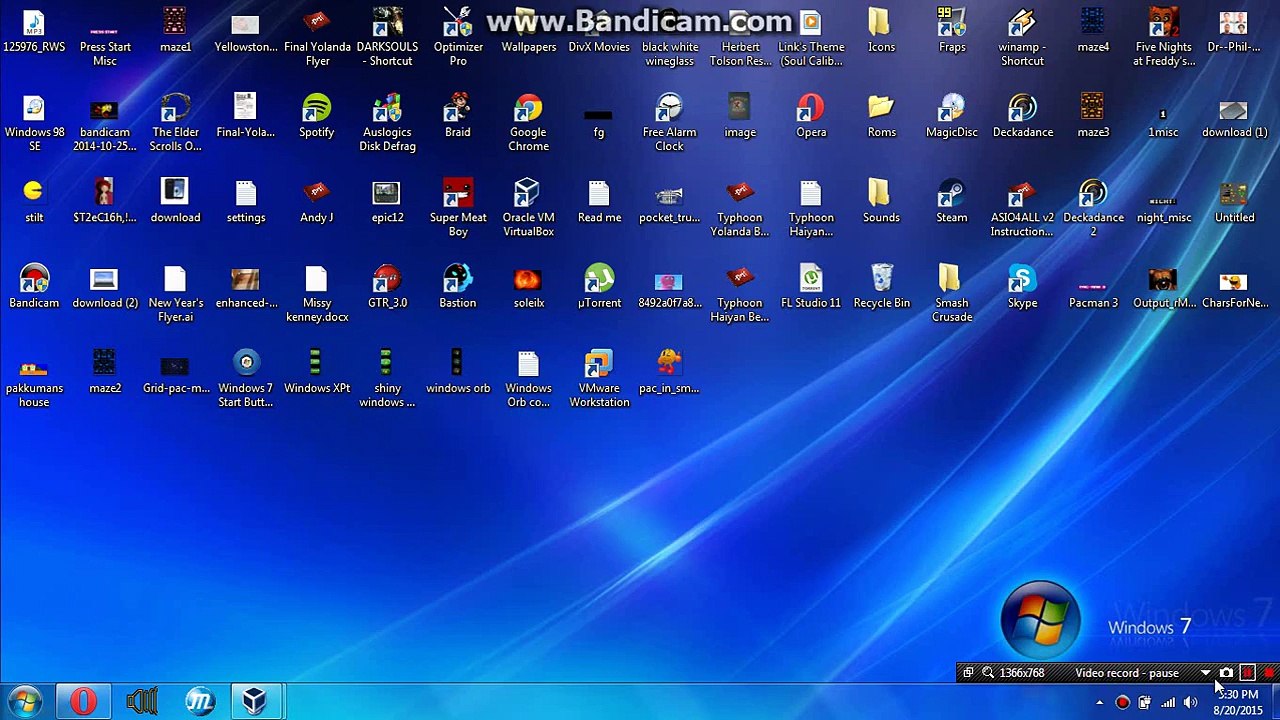Open the Spotify desktop shortcut

point(316,115)
